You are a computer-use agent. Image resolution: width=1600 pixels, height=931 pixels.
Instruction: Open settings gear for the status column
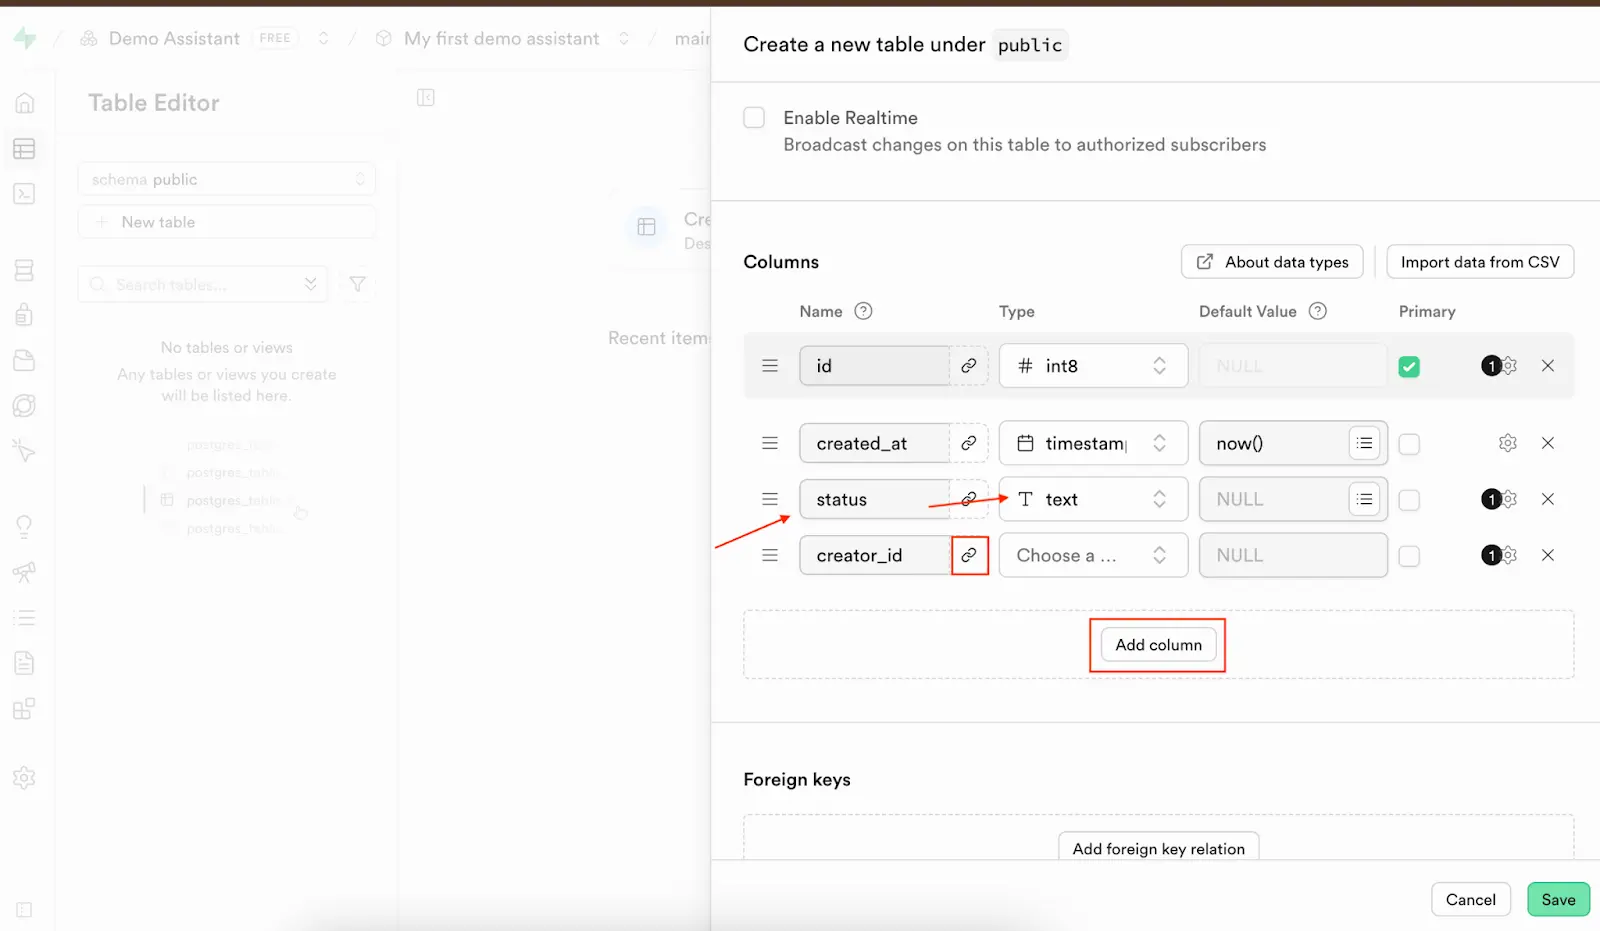[x=1509, y=499]
